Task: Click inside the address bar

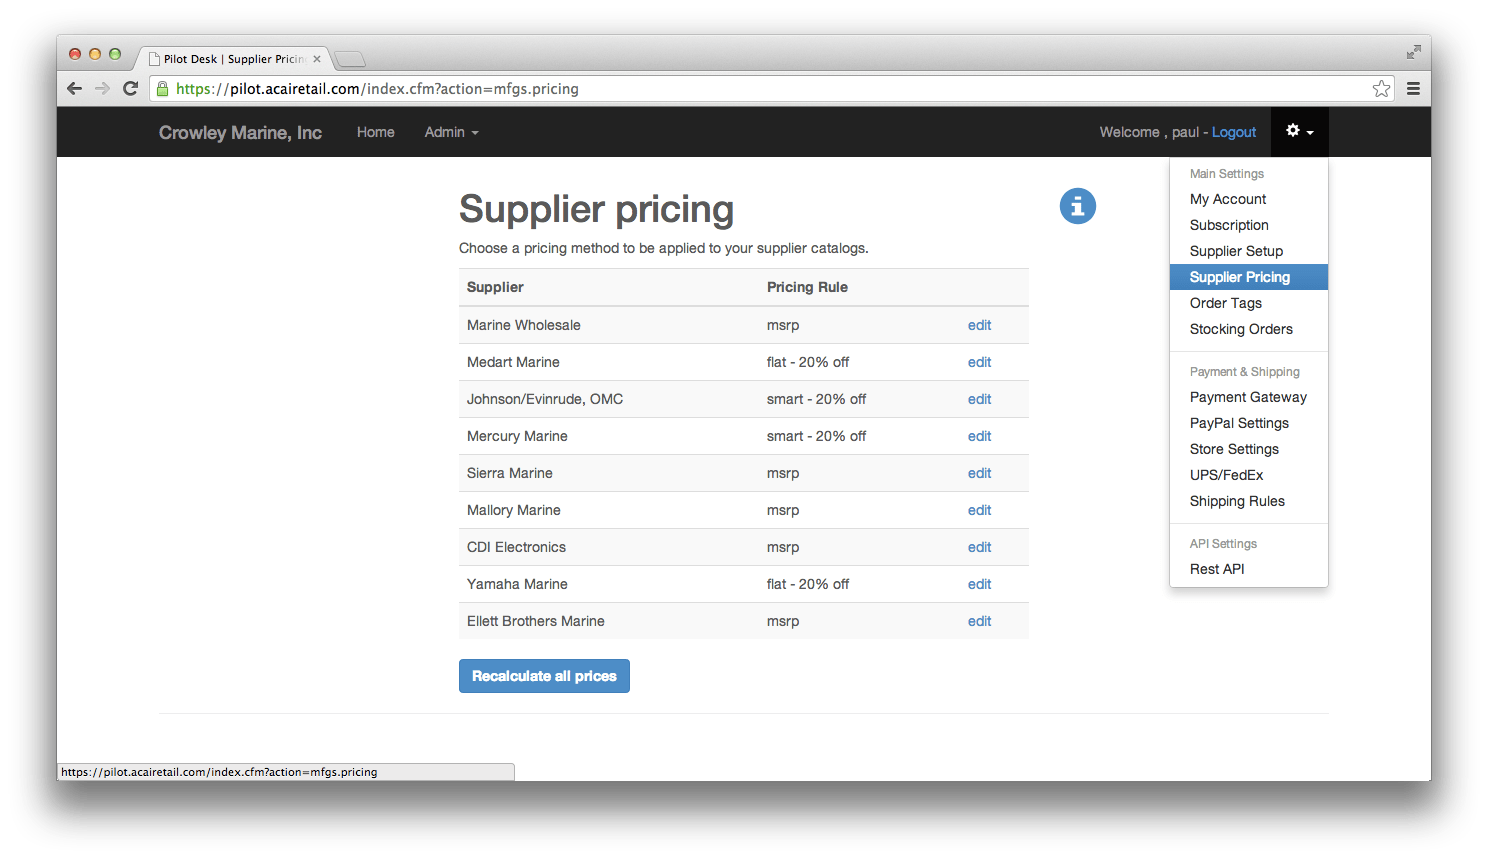Action: coord(600,88)
